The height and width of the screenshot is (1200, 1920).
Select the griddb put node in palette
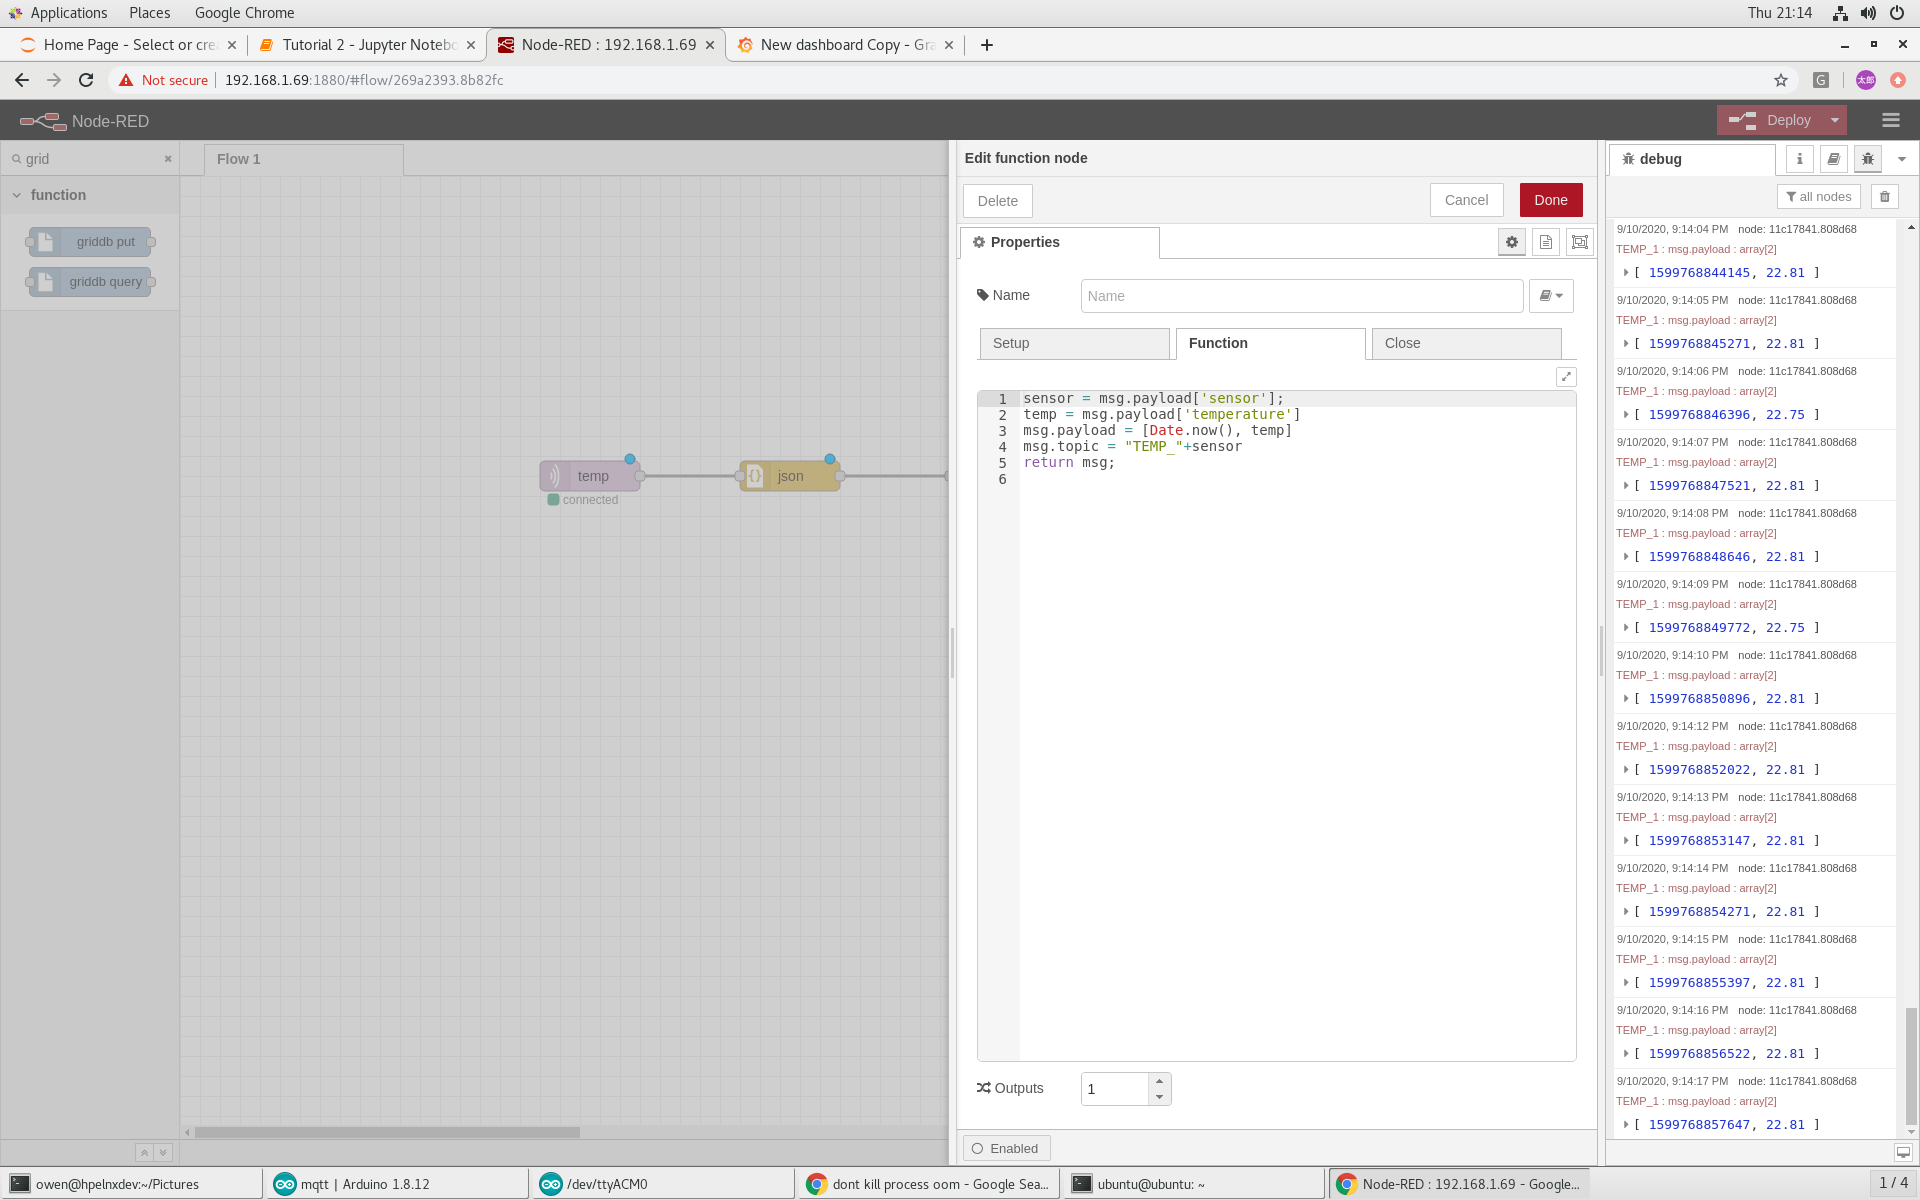(x=89, y=241)
